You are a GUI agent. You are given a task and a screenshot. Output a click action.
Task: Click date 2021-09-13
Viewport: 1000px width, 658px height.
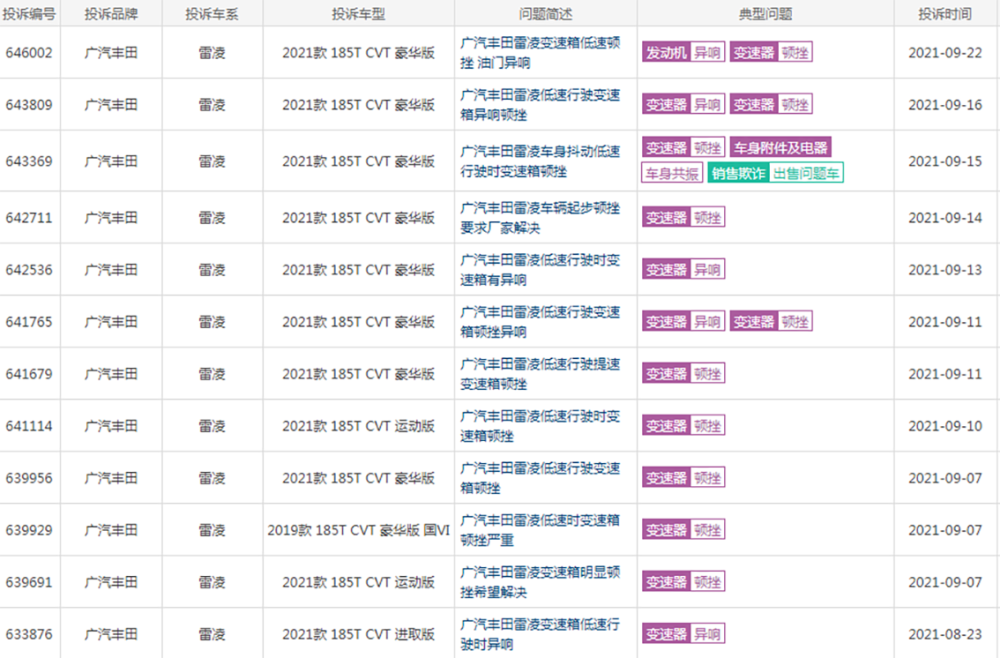pos(945,270)
